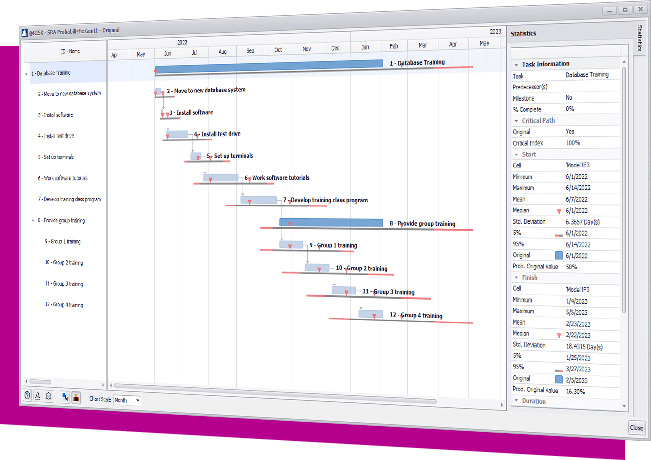Click the Gantt bar for 7 - Develop training class program
Image resolution: width=651 pixels, height=460 pixels.
pyautogui.click(x=258, y=200)
